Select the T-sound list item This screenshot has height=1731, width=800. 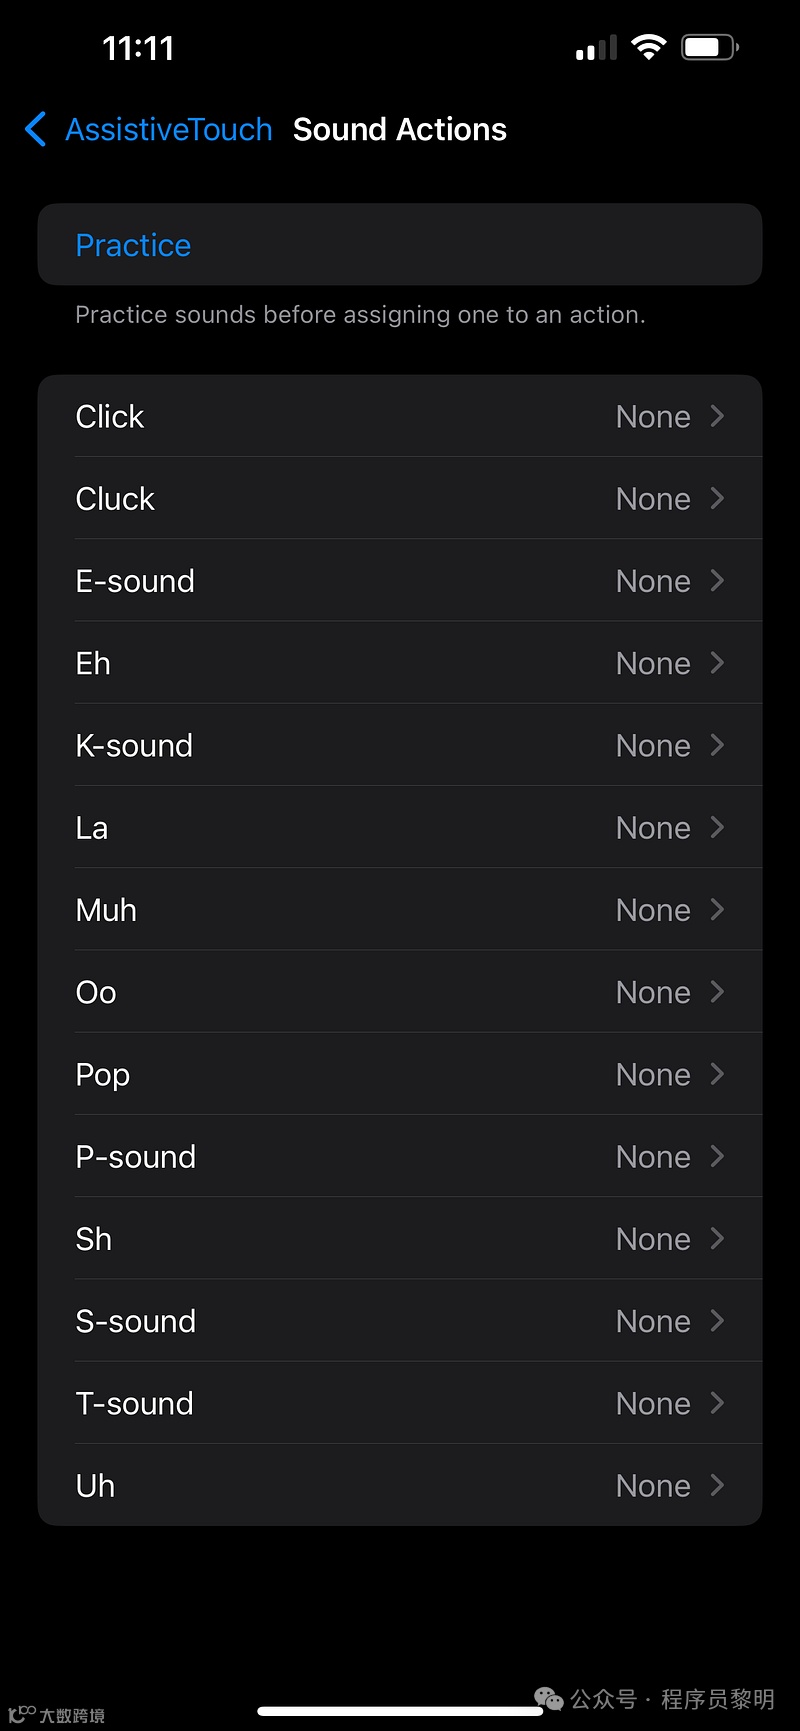pos(400,1403)
